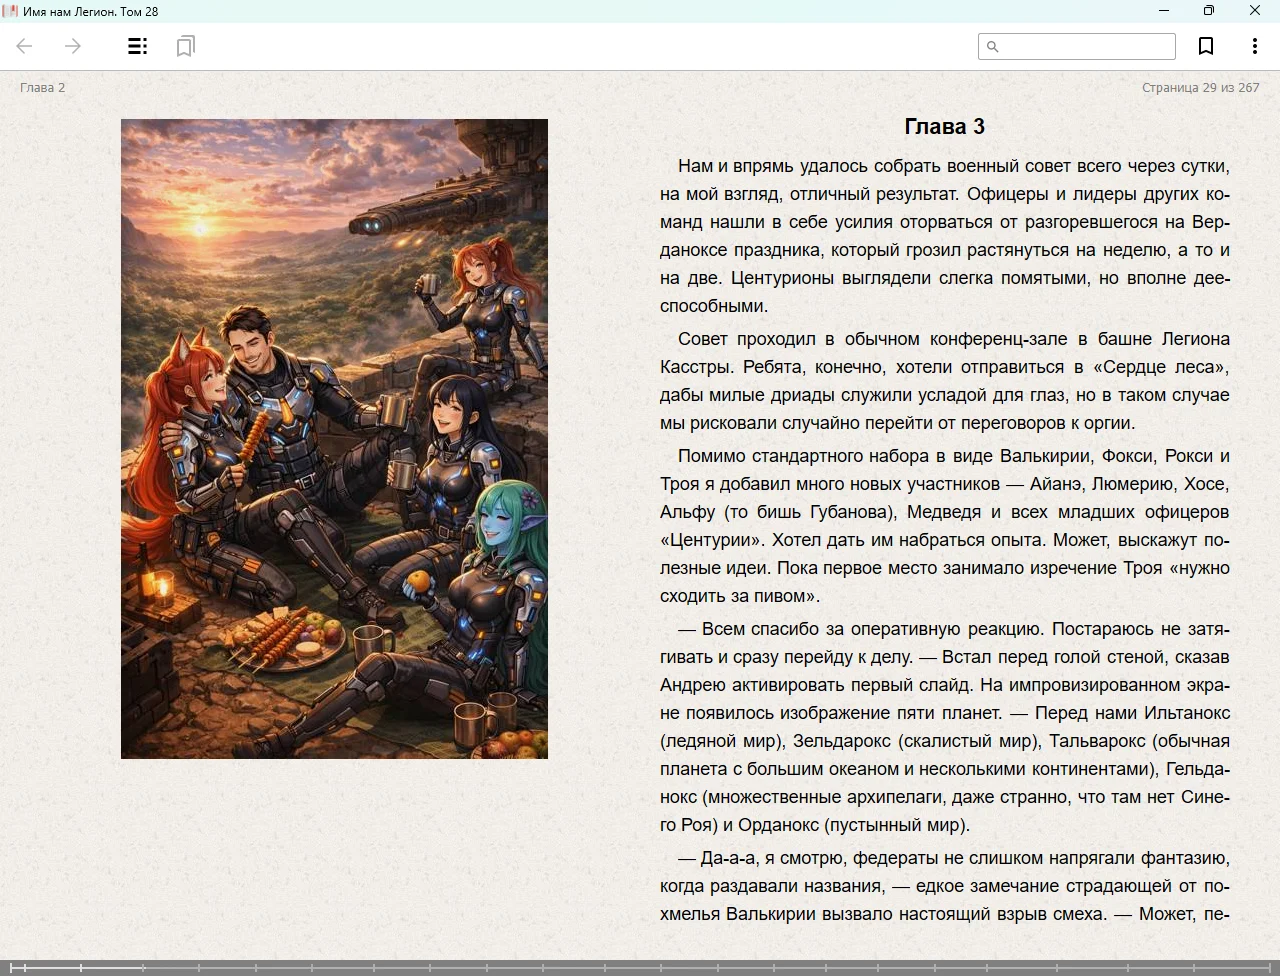Click the picnic illustration image
Screen dimensions: 1280x976
(334, 438)
